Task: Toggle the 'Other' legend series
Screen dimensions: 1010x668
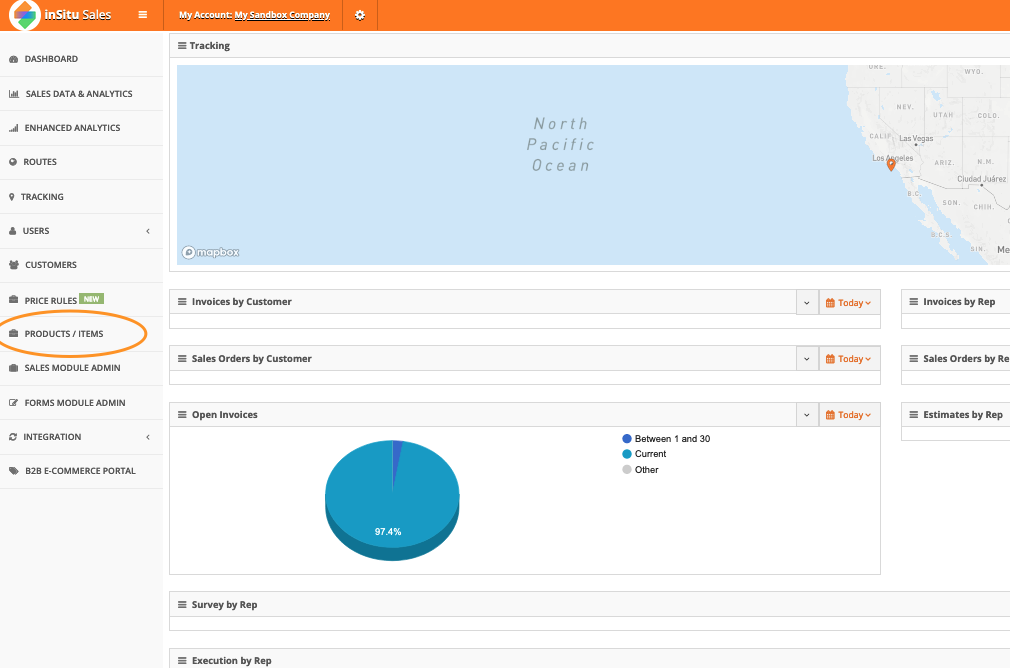Action: pos(645,470)
